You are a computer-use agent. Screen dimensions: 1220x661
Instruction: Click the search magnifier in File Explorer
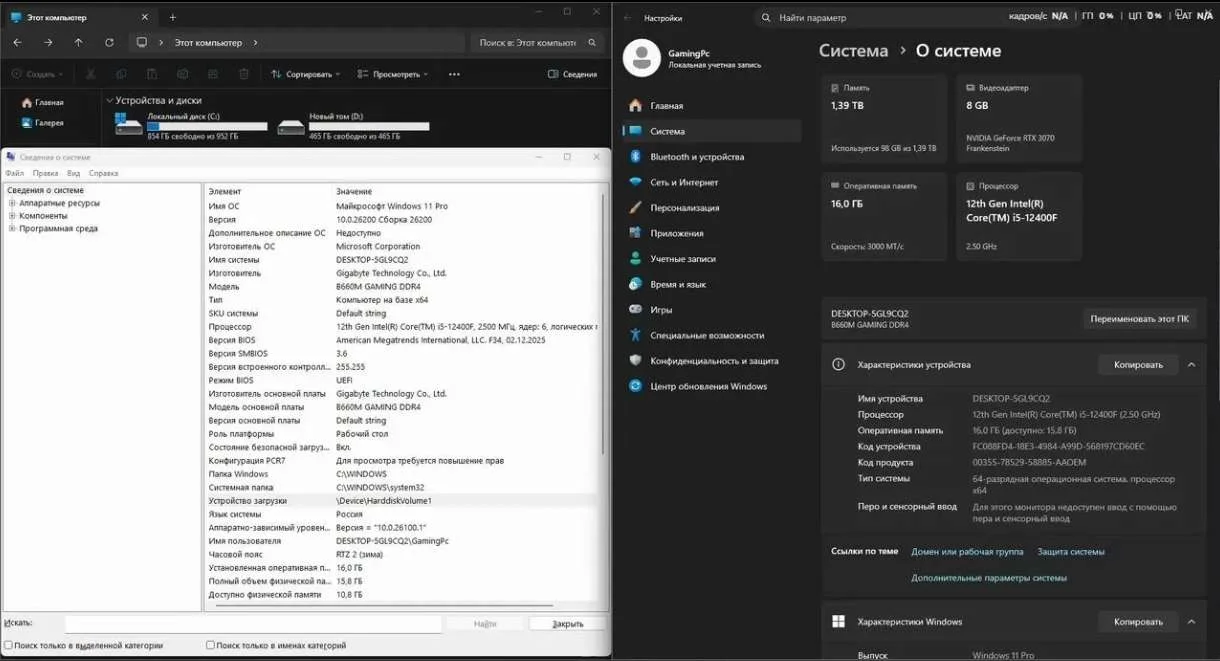pos(592,43)
